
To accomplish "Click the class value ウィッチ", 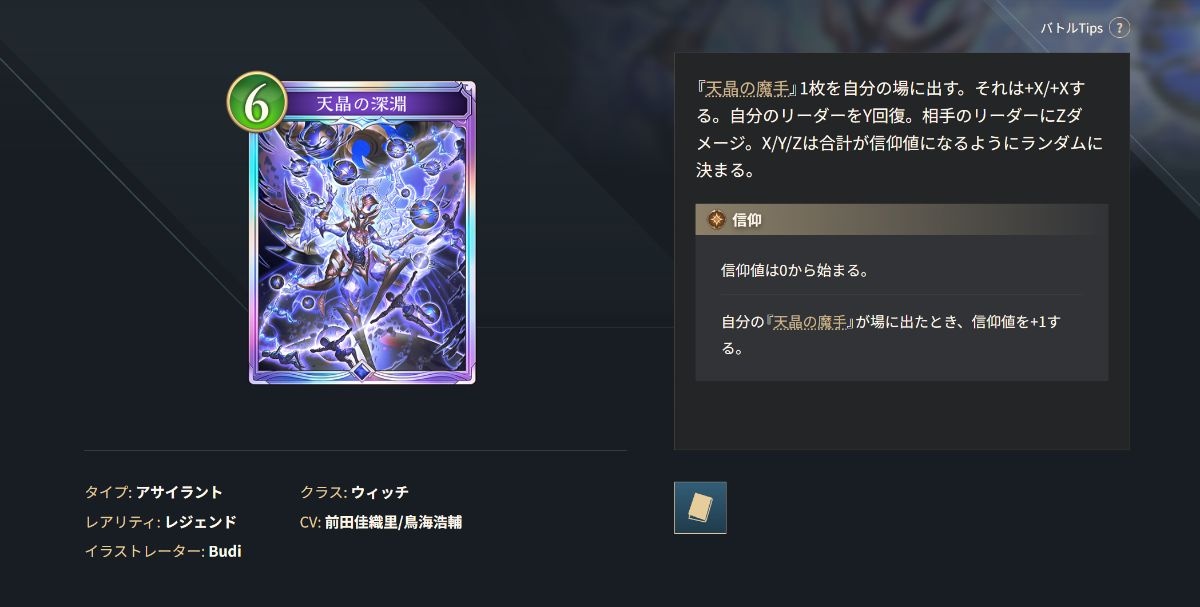I will 380,492.
